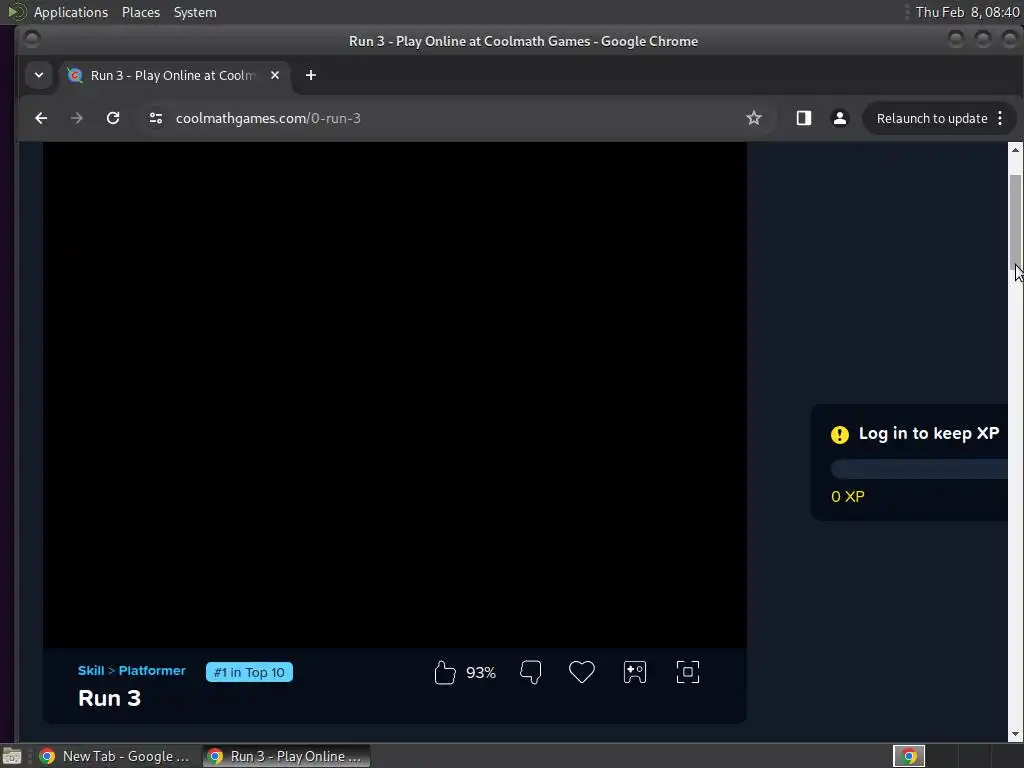Open the Places menu
Screen dimensions: 1024x768
141,12
